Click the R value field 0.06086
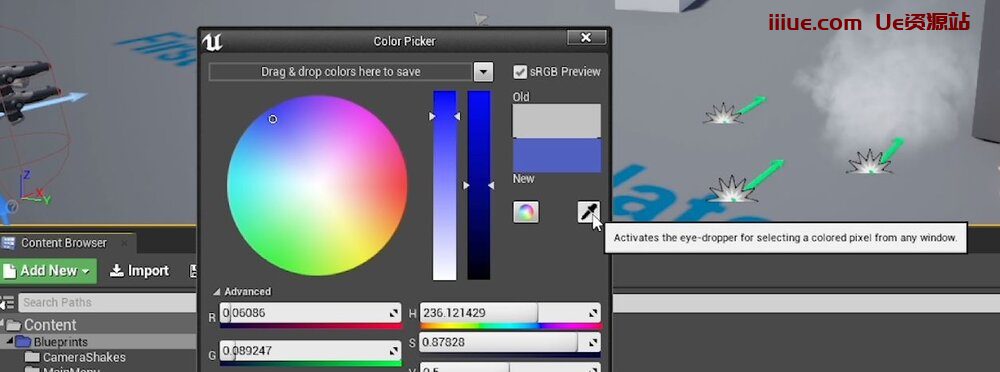This screenshot has width=1000, height=372. (x=311, y=313)
